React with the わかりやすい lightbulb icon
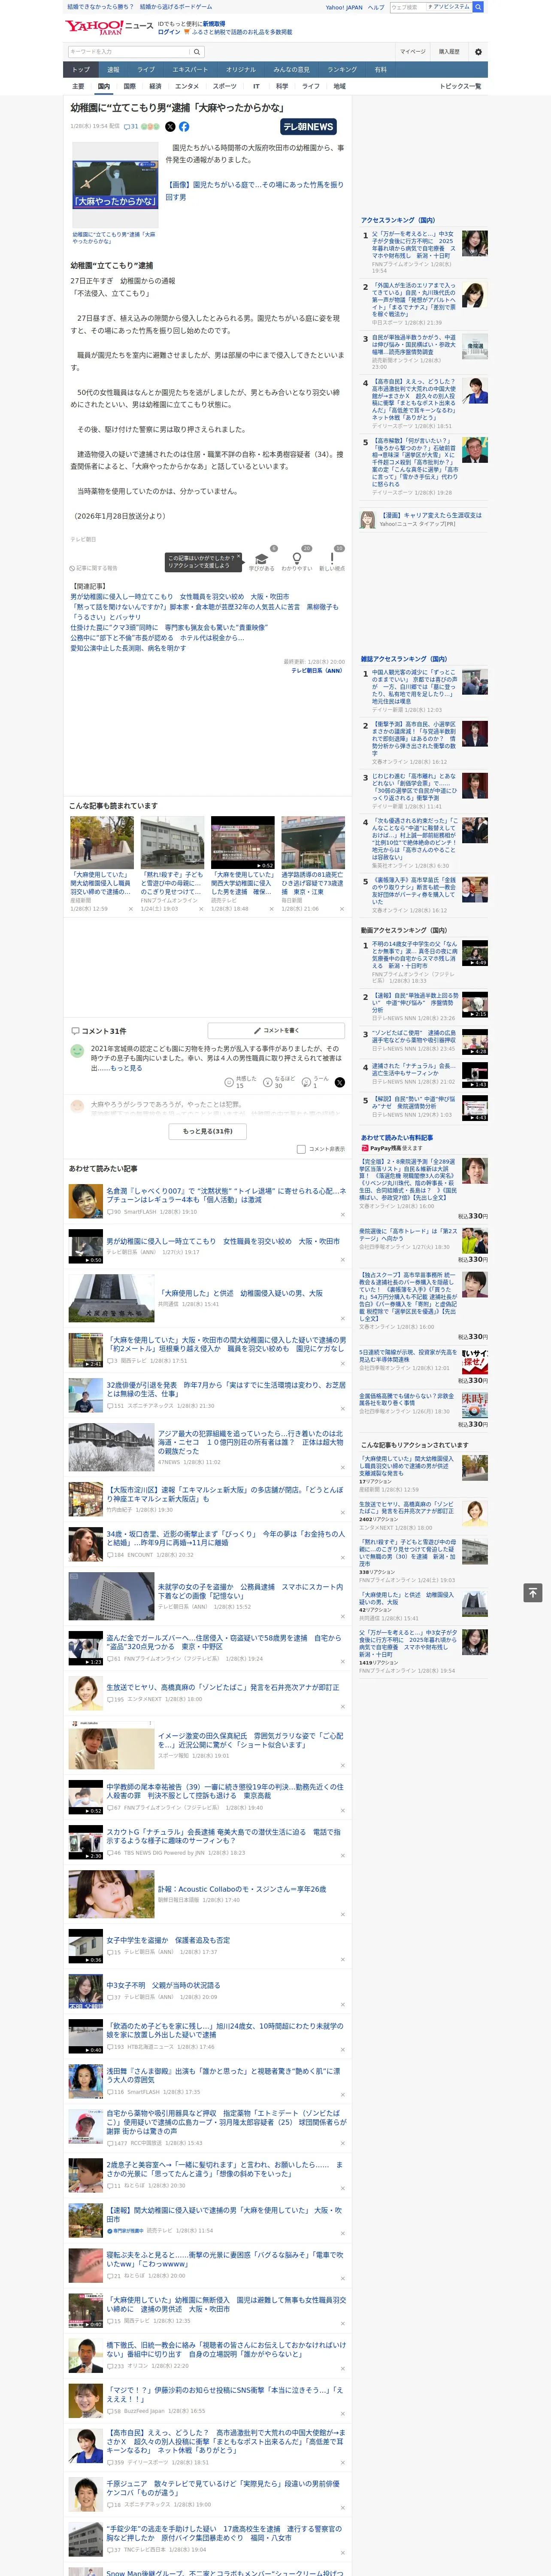The height and width of the screenshot is (2576, 551). [296, 559]
